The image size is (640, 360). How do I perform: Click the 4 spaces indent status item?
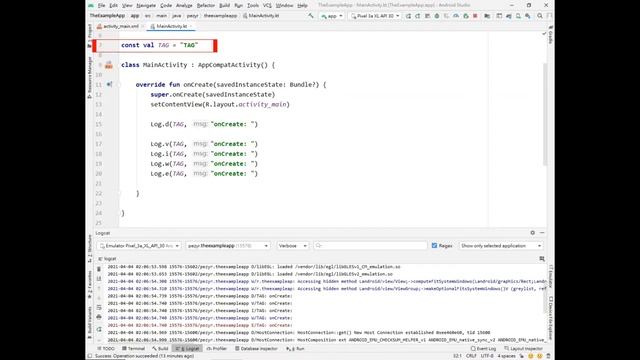click(507, 356)
